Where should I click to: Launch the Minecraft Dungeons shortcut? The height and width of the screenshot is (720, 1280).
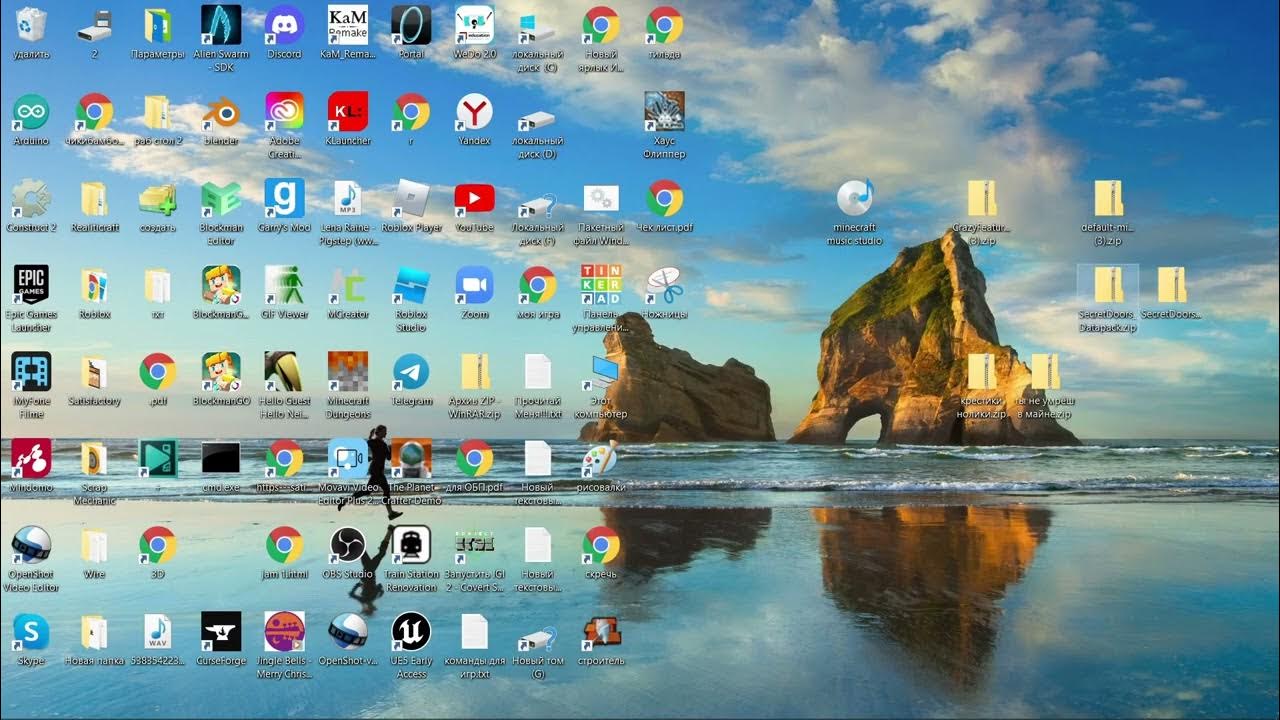pos(347,371)
